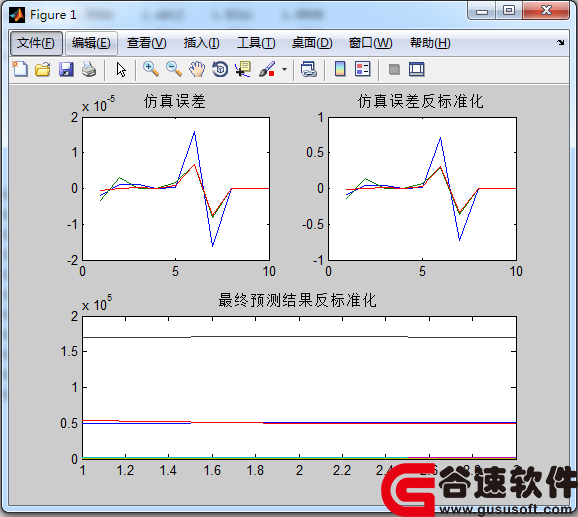
Task: Open the 编辑(E) menu
Action: [x=91, y=43]
